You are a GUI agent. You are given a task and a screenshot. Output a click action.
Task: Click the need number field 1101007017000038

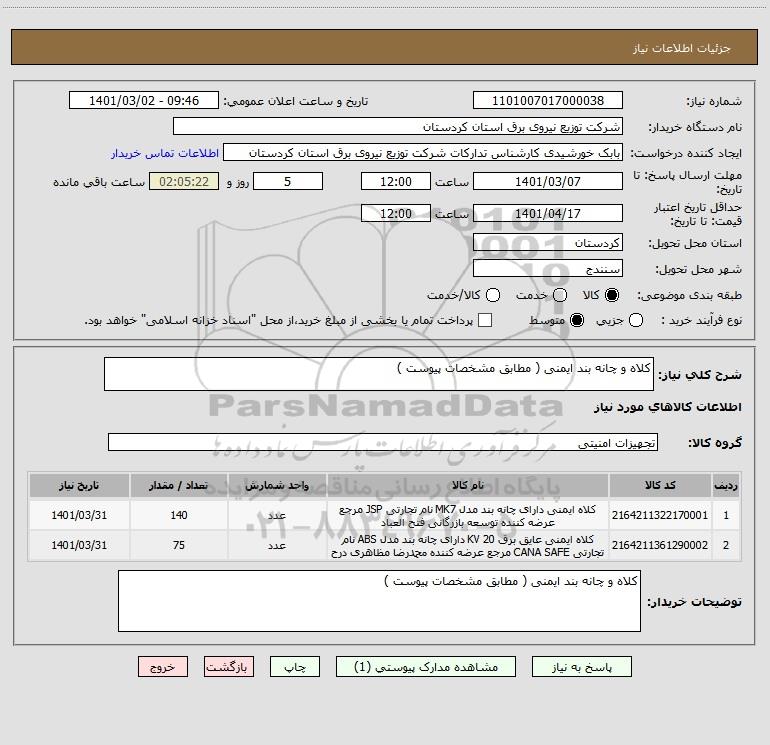click(x=548, y=101)
